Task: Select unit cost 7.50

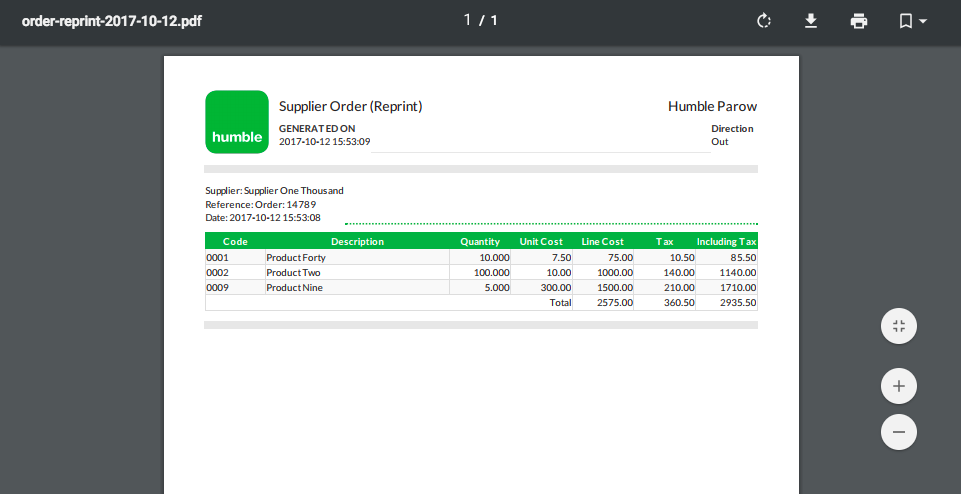Action: click(561, 257)
